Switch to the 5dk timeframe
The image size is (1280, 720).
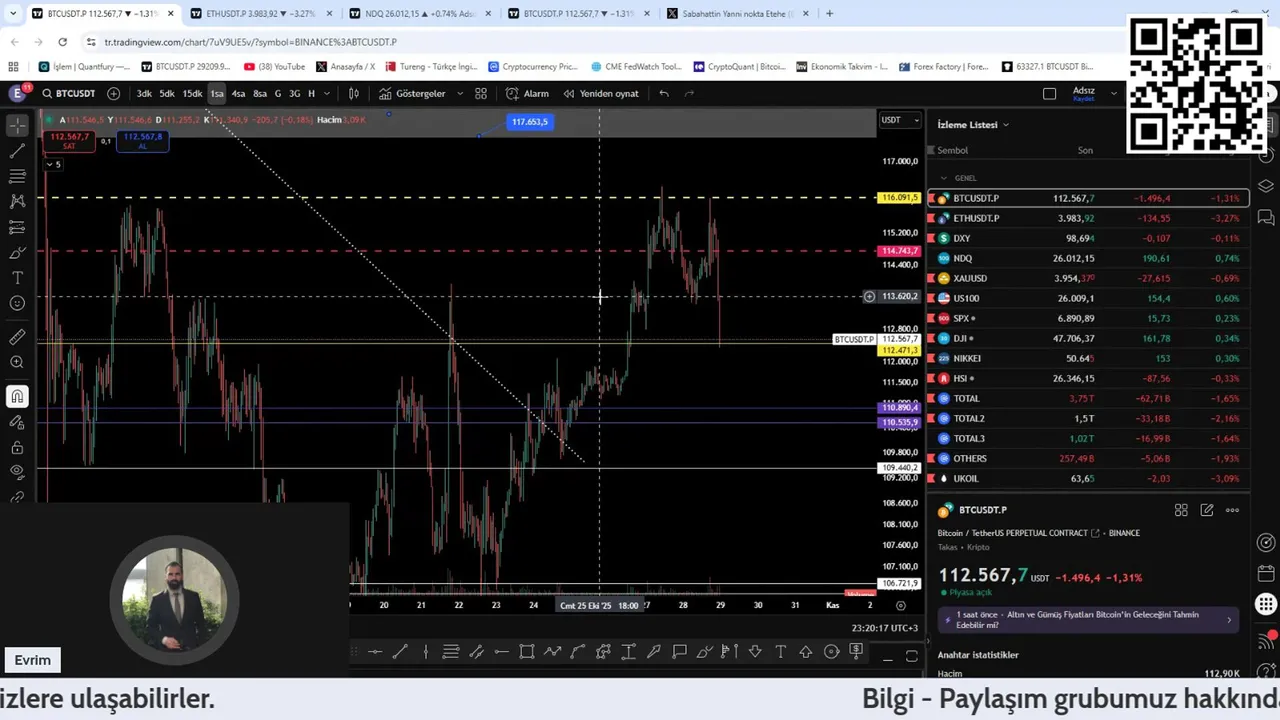coord(167,93)
